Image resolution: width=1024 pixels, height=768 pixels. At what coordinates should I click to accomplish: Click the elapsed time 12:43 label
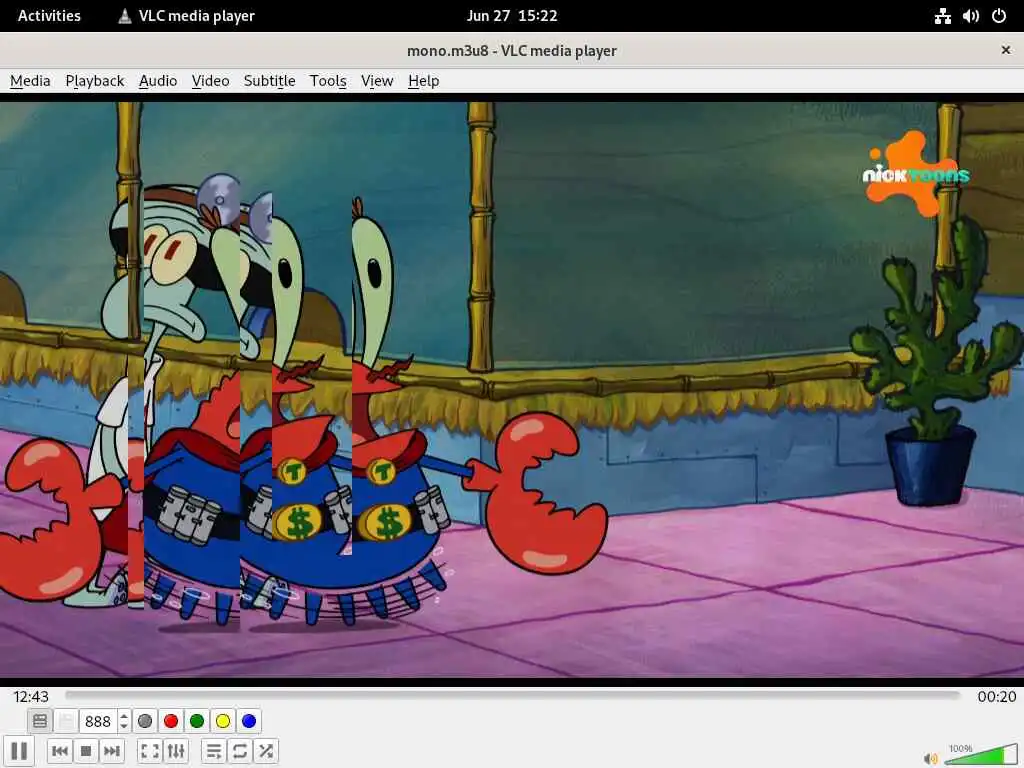[x=31, y=697]
